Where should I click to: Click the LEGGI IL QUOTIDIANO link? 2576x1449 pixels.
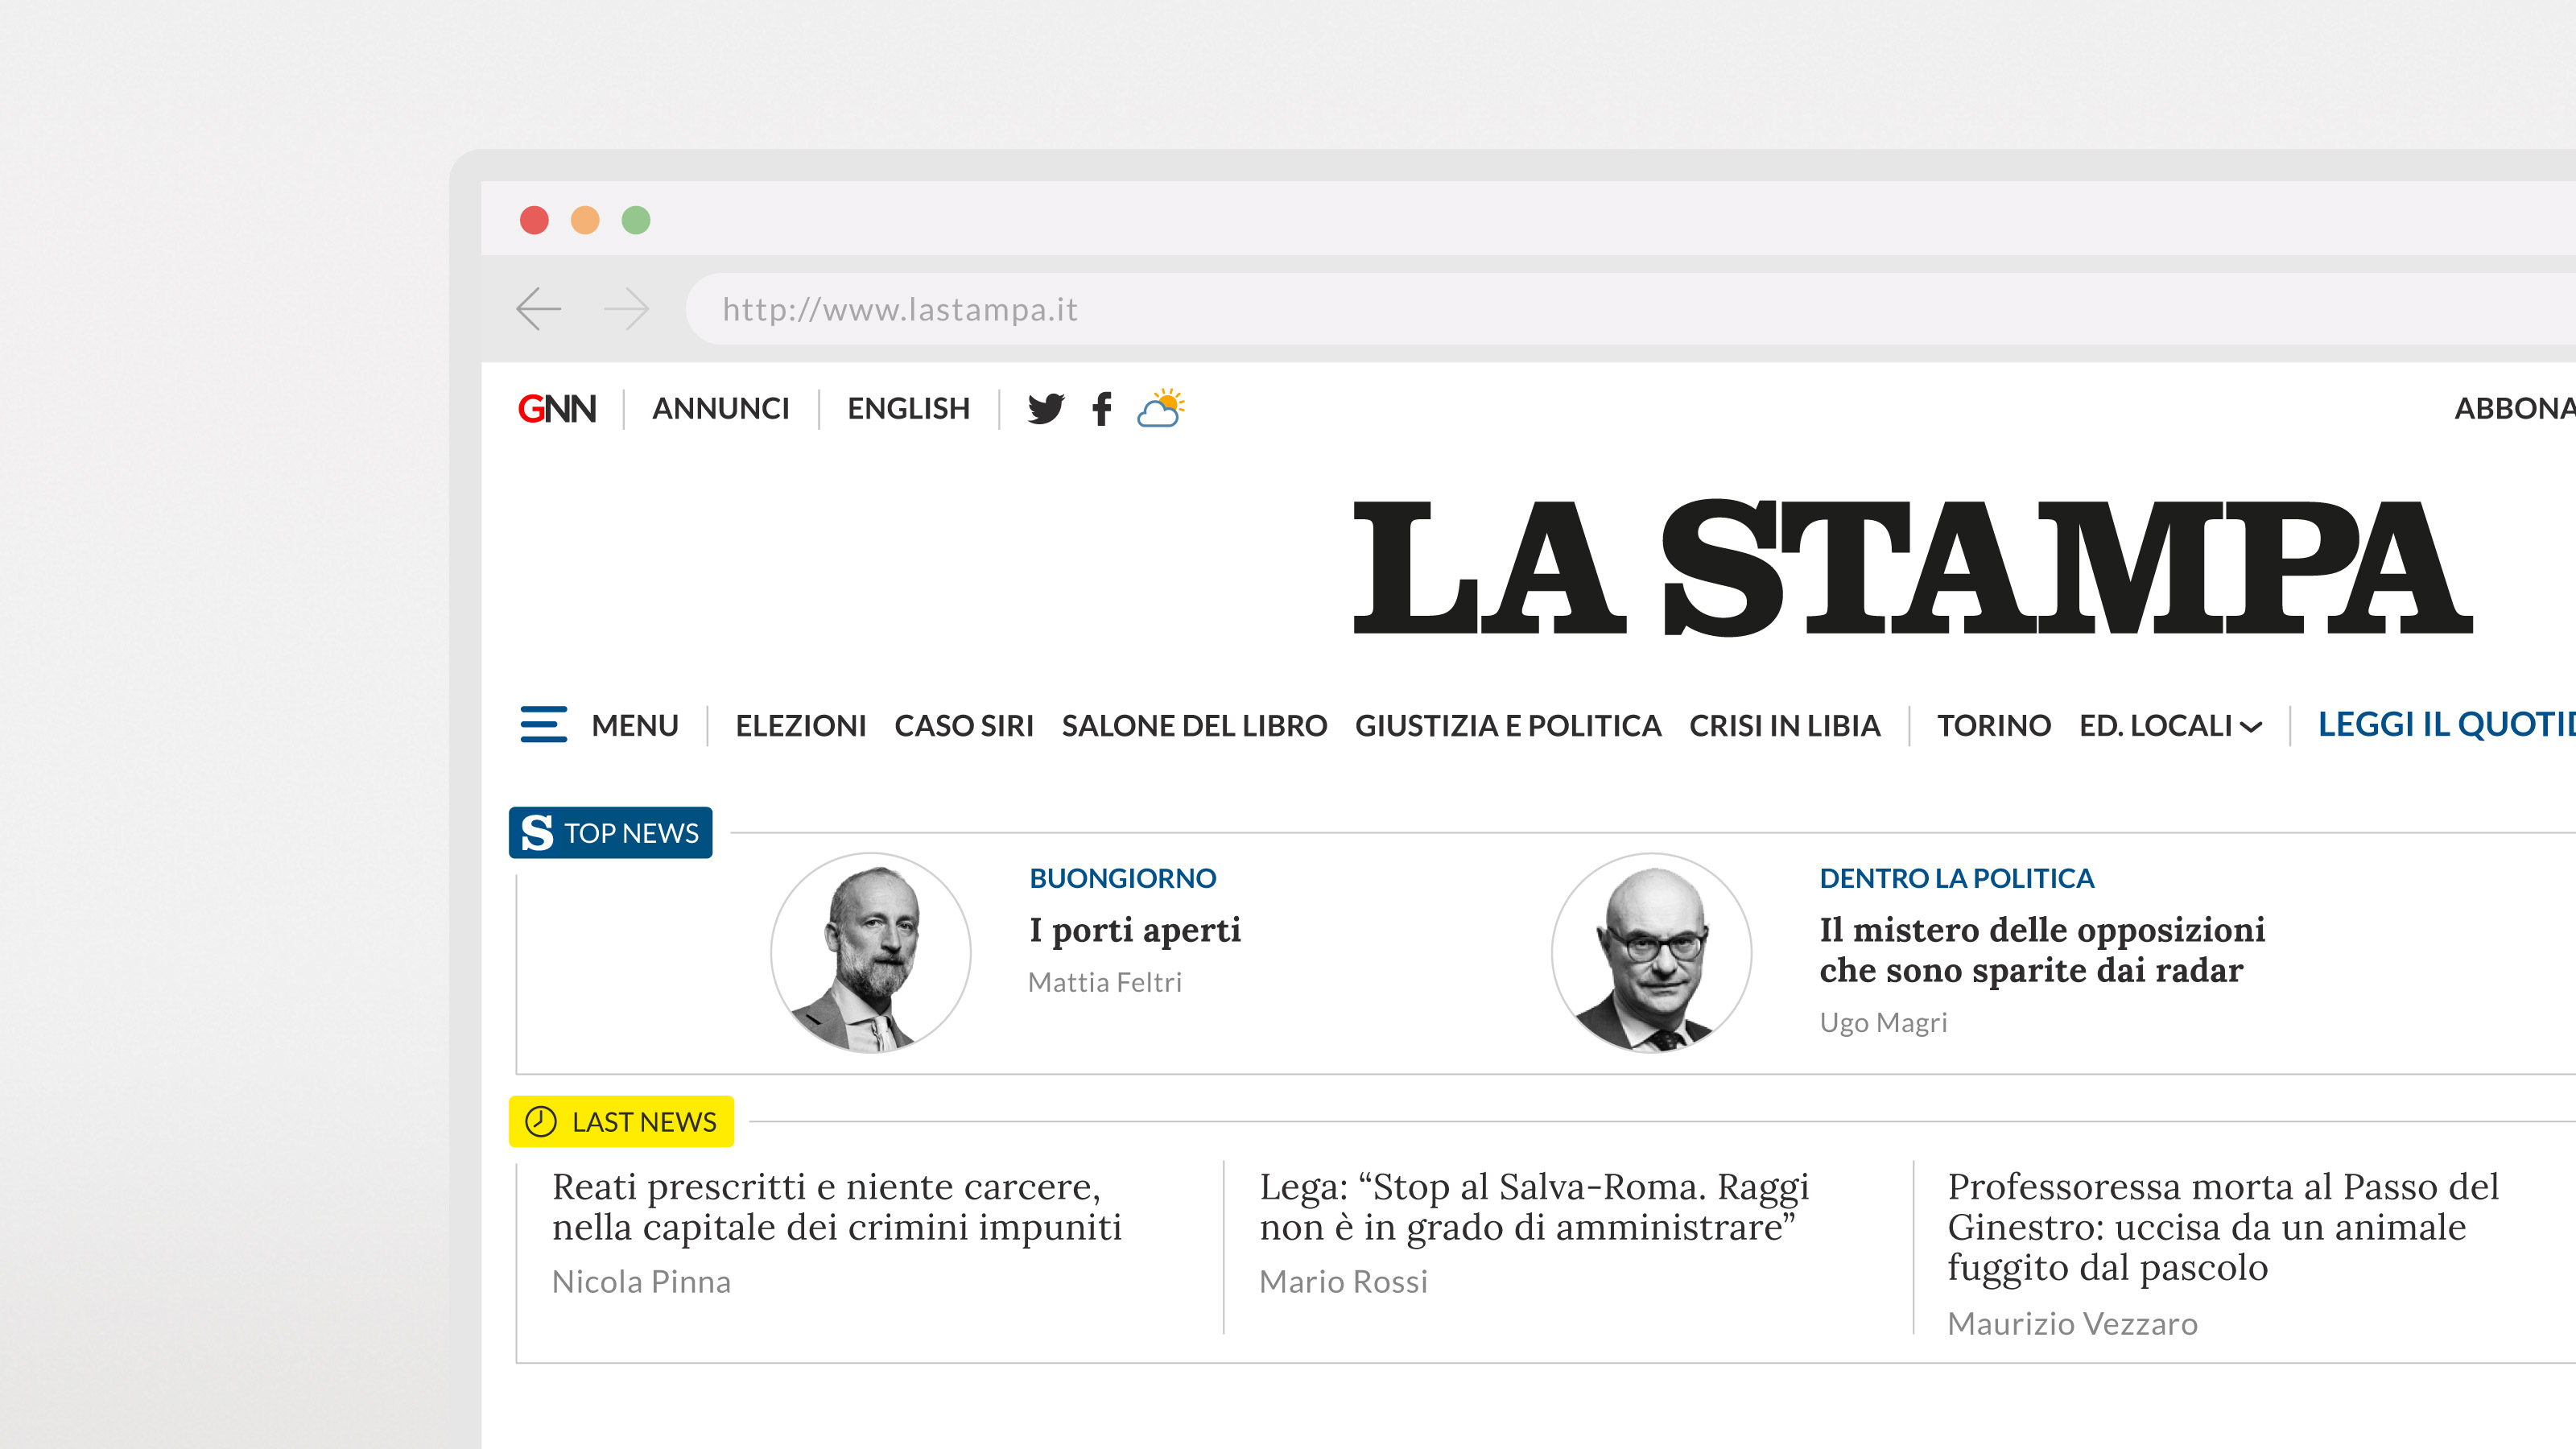pyautogui.click(x=2446, y=724)
